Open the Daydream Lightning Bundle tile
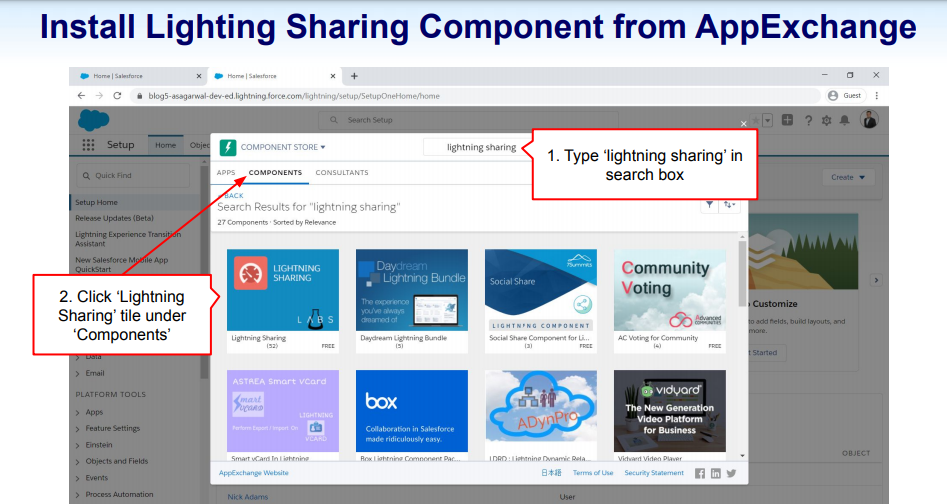Image resolution: width=947 pixels, height=504 pixels. pos(412,301)
